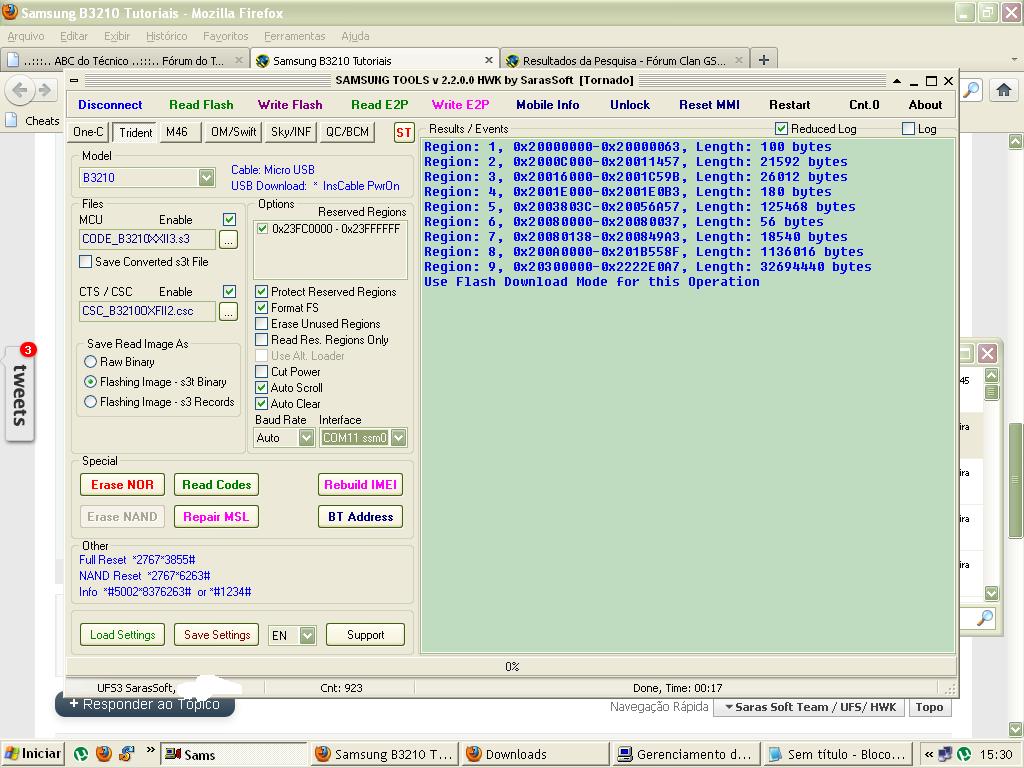Browse for CTS/CSC file with ellipsis button

[228, 312]
